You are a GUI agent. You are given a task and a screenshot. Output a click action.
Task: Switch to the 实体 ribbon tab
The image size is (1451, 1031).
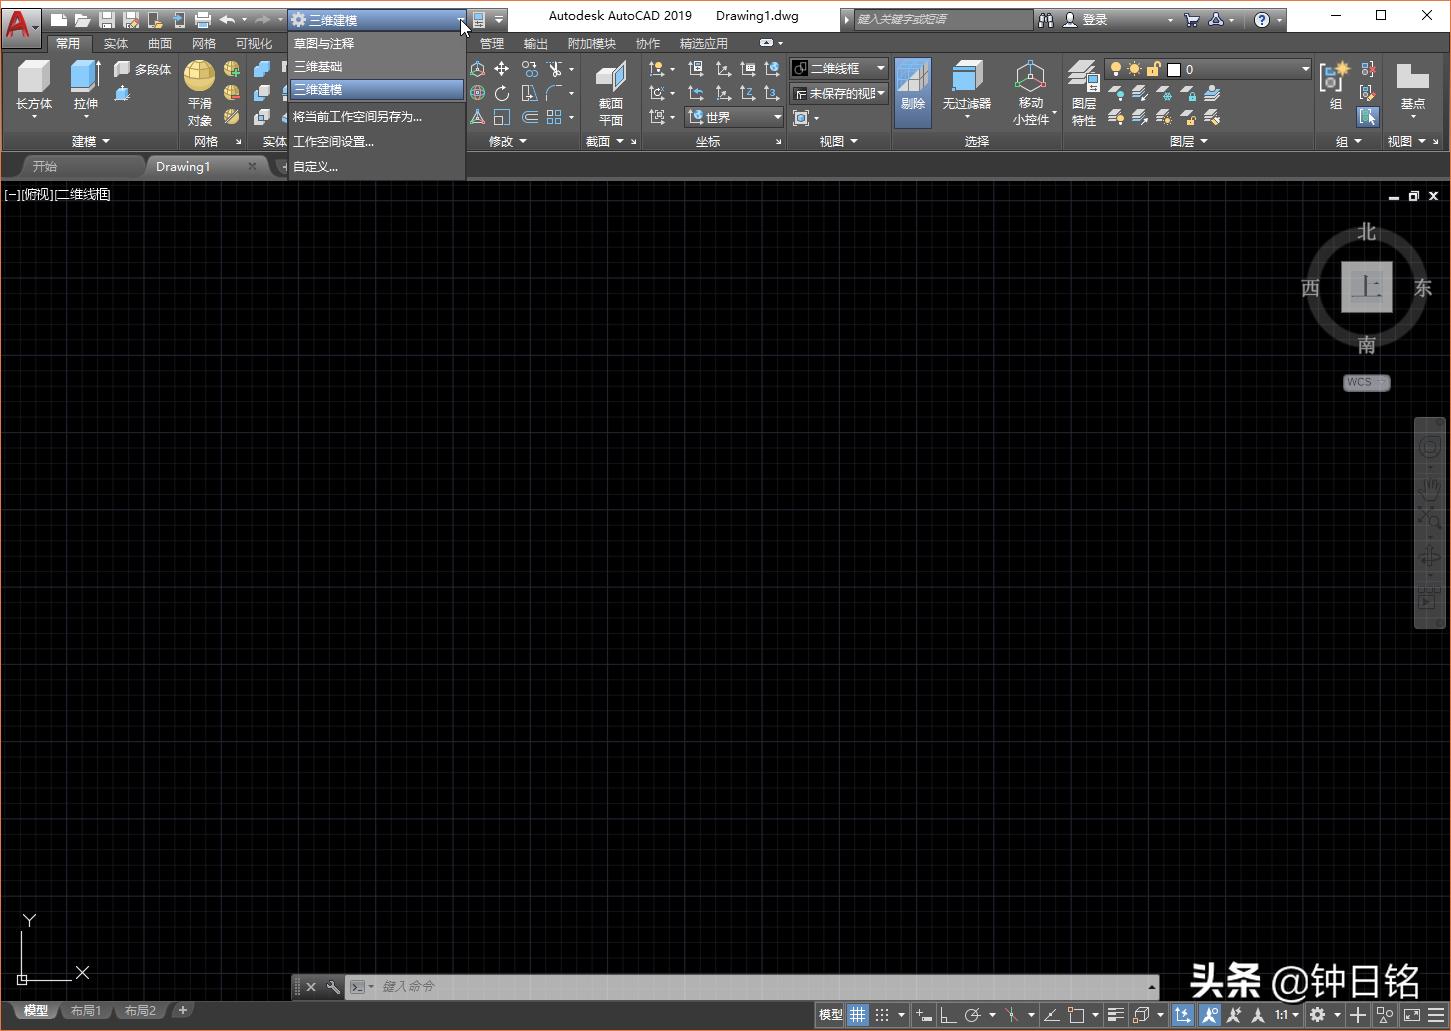coord(116,43)
